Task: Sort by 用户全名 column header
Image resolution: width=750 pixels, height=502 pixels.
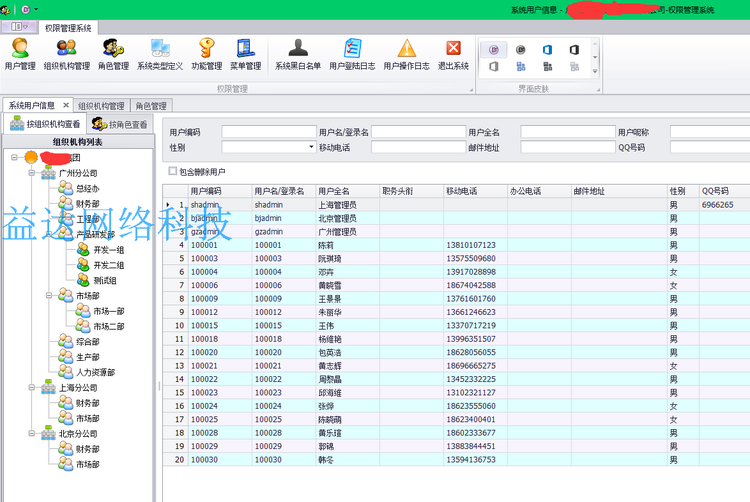Action: pos(347,191)
